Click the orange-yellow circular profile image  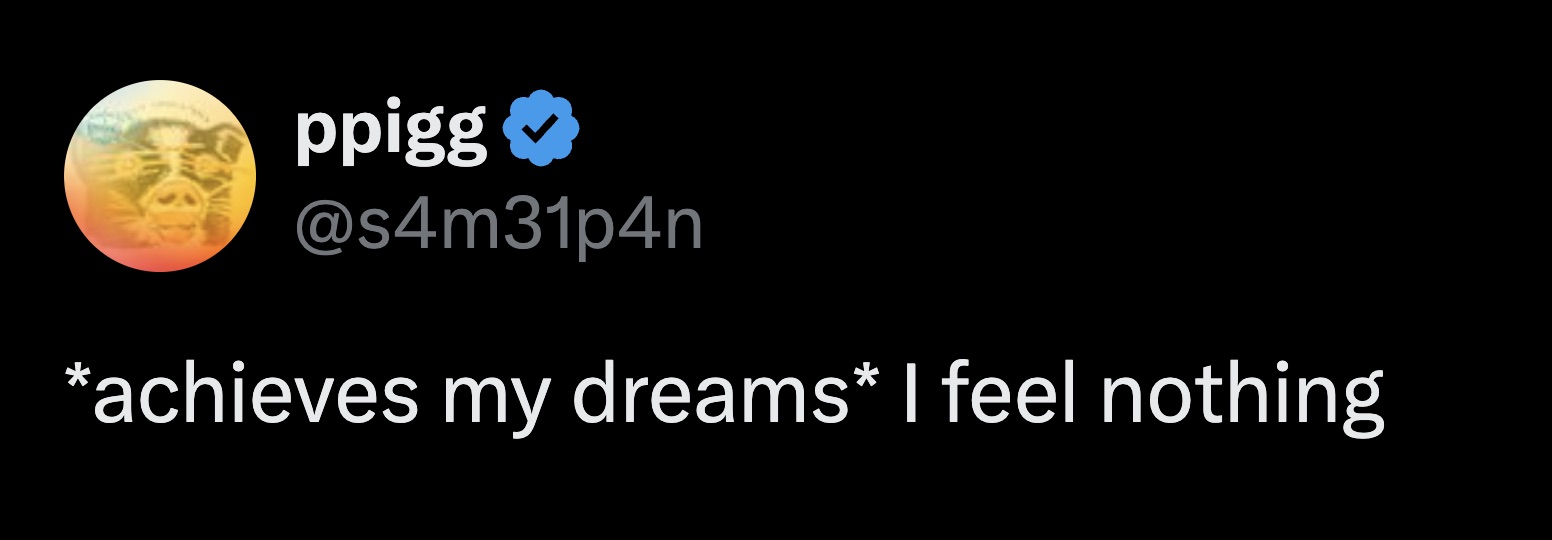160,175
